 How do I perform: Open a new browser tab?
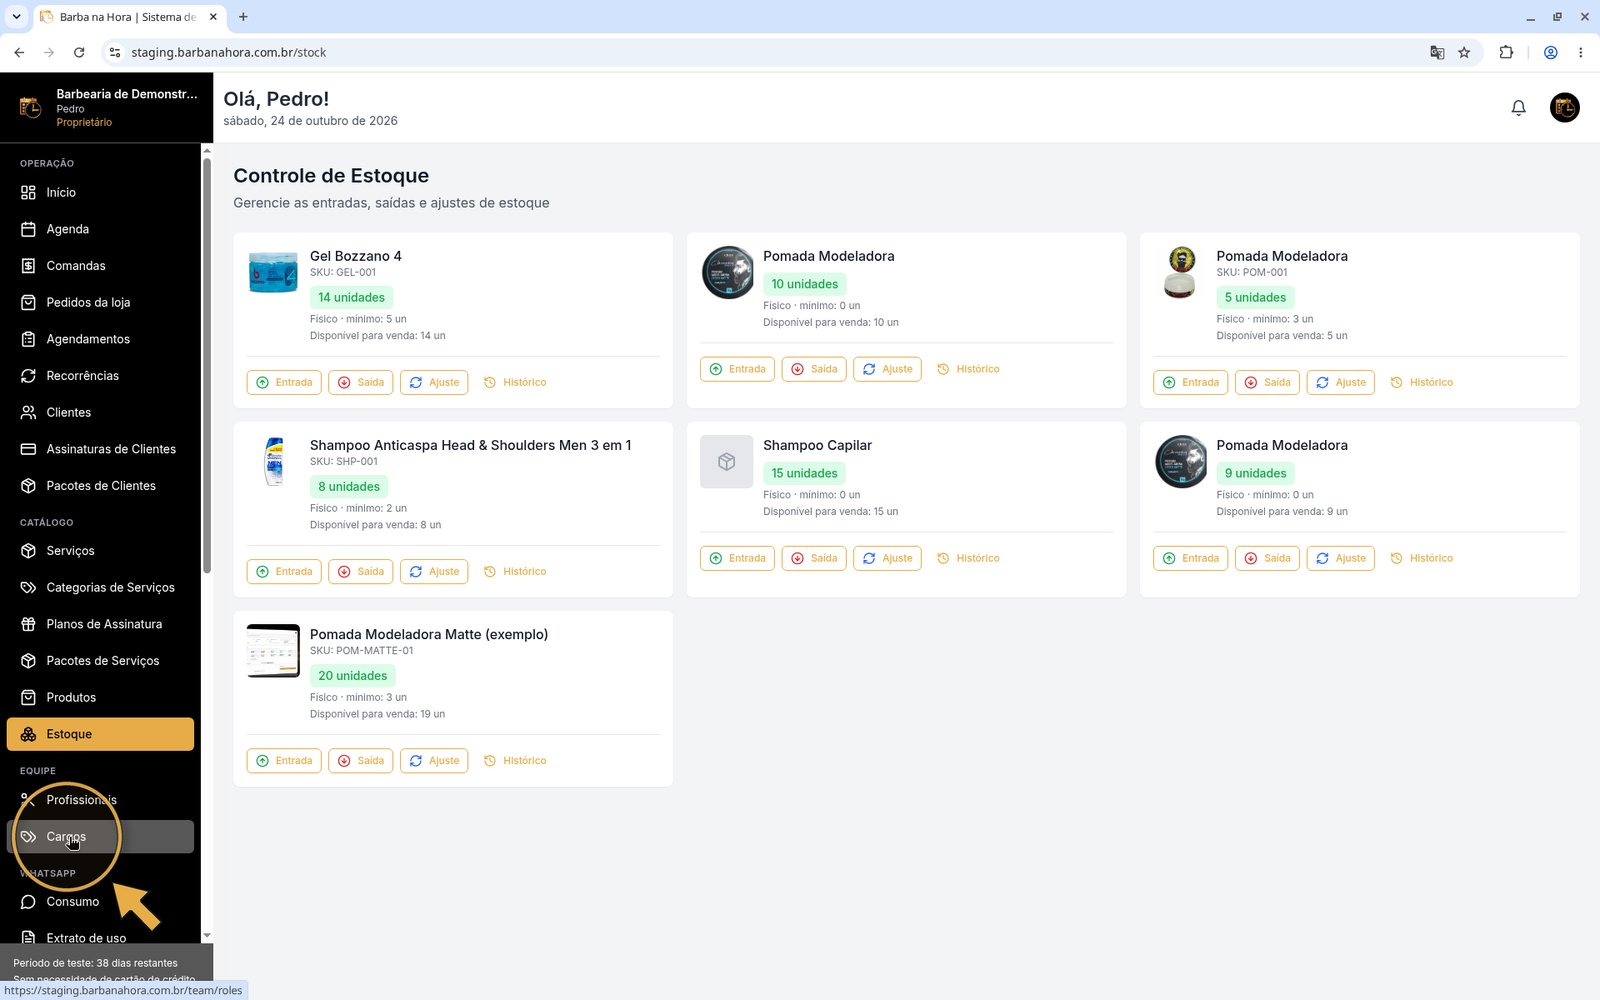[243, 16]
